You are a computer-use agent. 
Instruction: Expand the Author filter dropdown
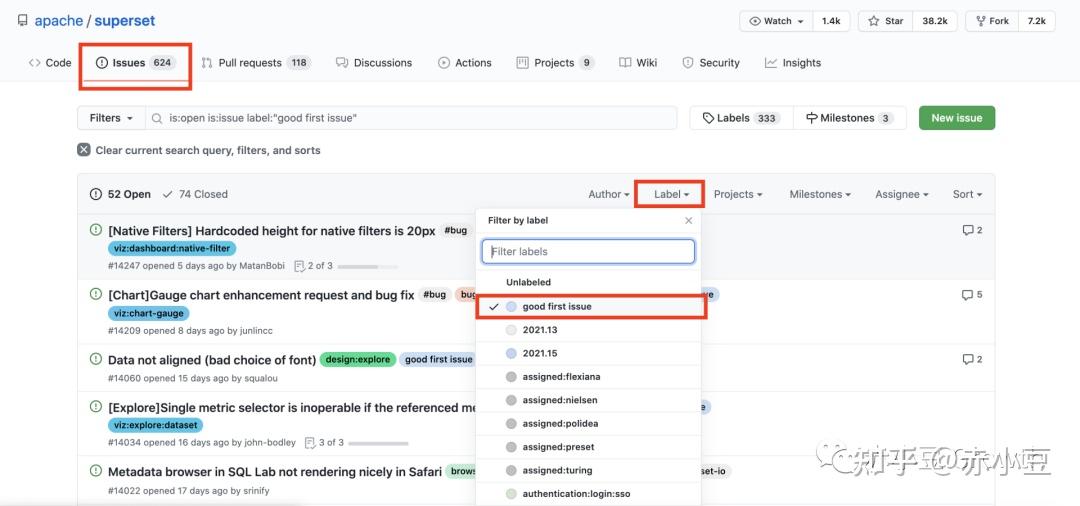point(609,194)
